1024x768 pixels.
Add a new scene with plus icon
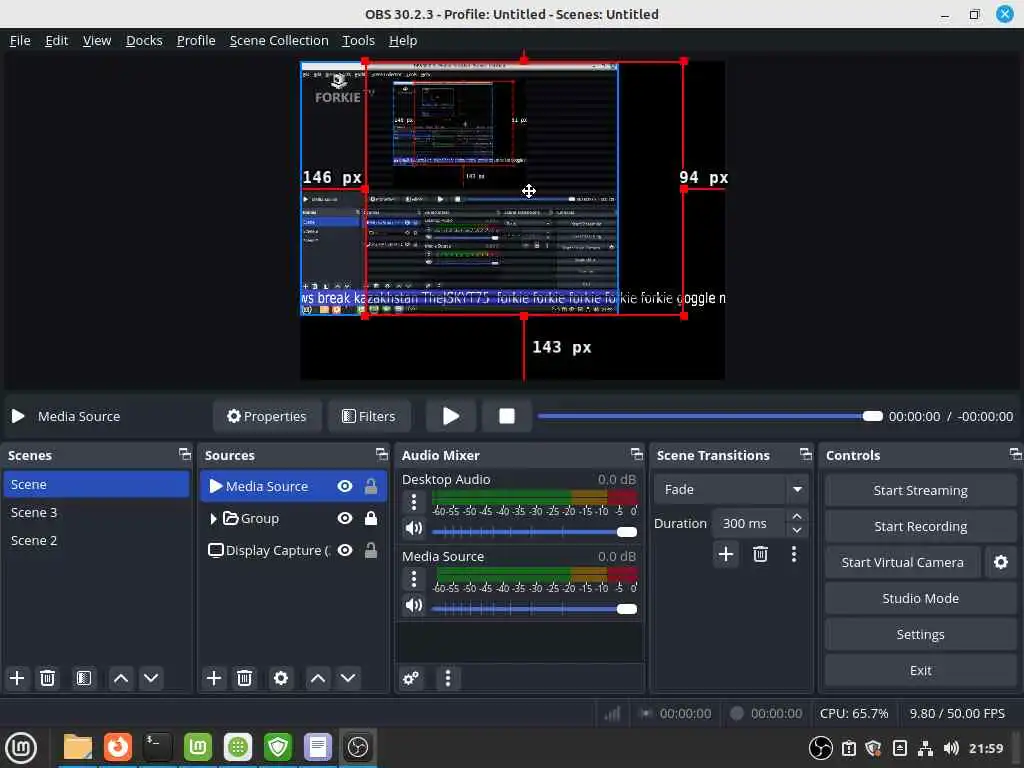(x=17, y=678)
